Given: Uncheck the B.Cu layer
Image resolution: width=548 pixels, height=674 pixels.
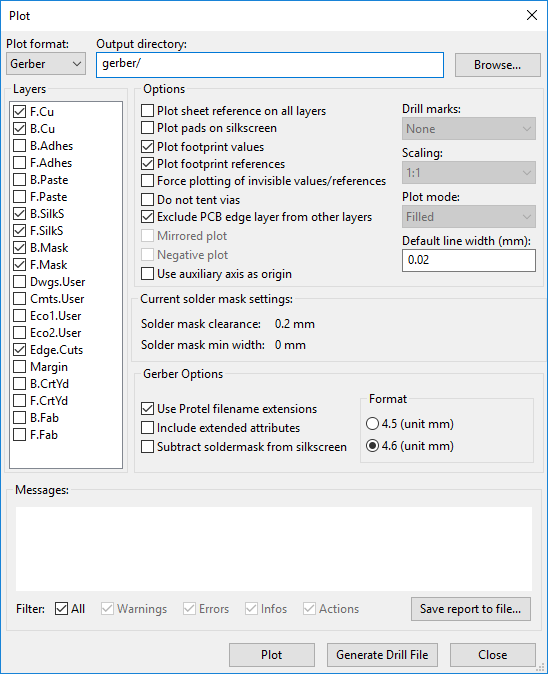Looking at the screenshot, I should 19,129.
